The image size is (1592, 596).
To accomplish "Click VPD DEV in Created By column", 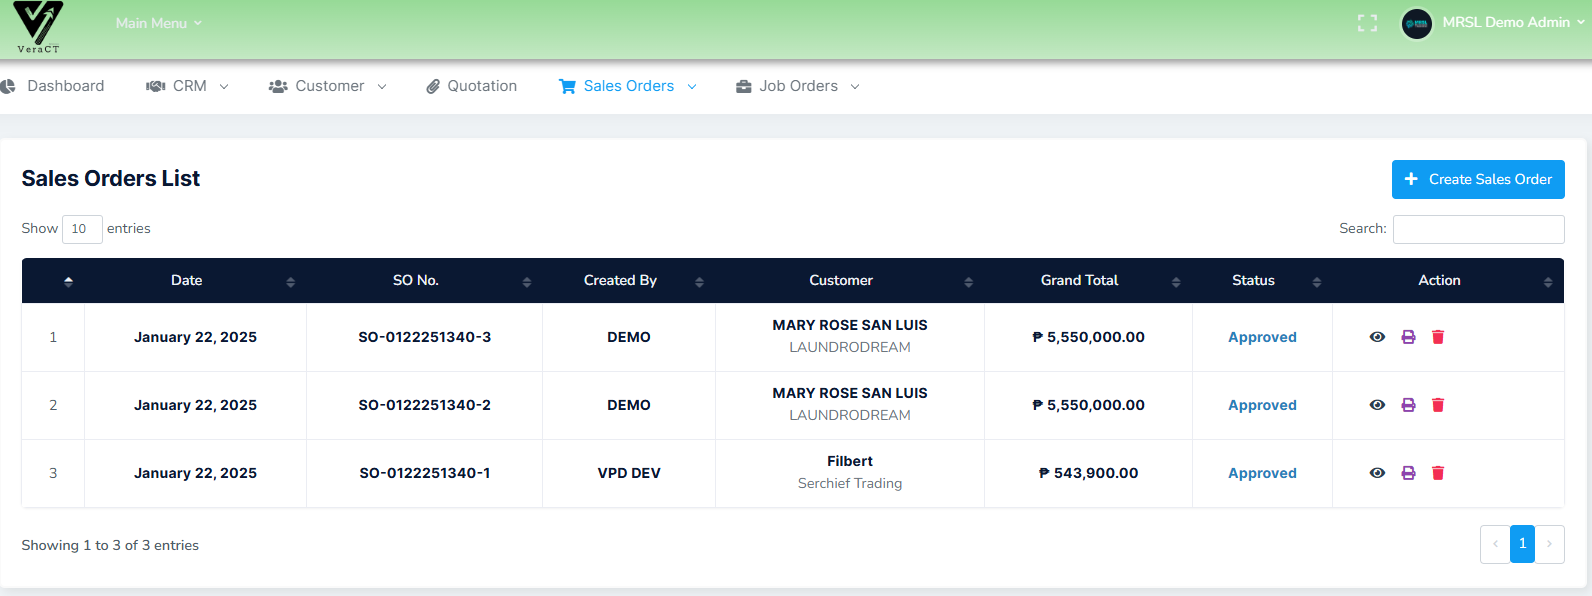I will pyautogui.click(x=629, y=473).
